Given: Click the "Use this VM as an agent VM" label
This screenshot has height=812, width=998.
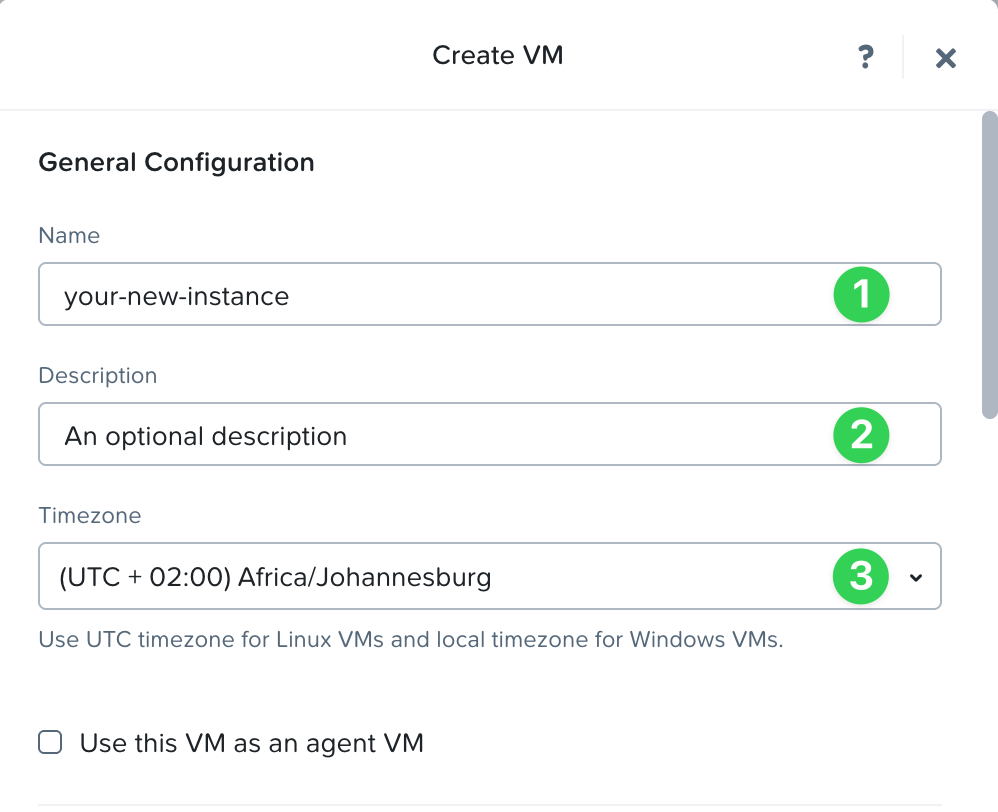Looking at the screenshot, I should [251, 743].
